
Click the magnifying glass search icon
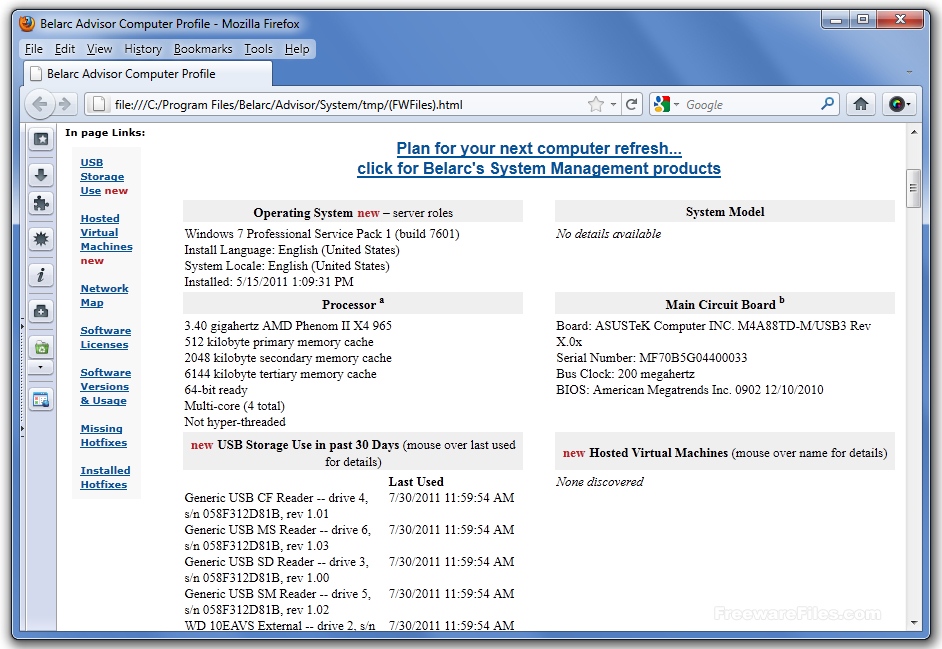(x=827, y=104)
